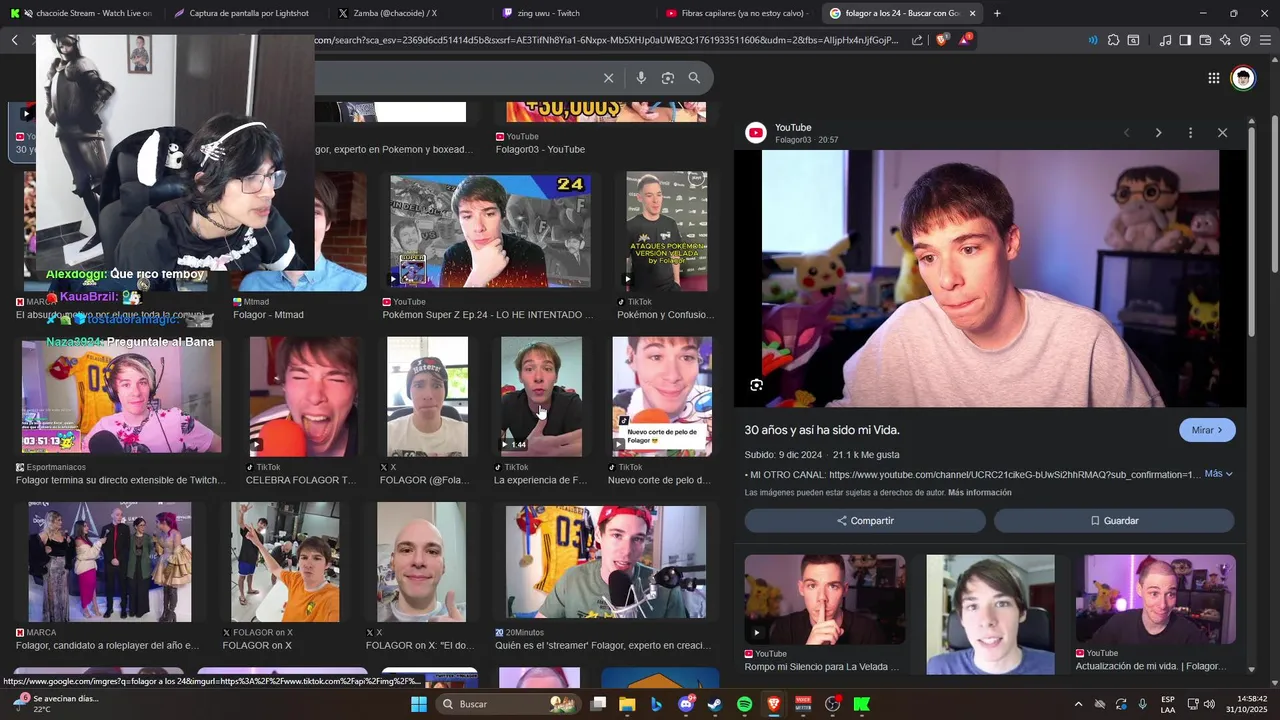This screenshot has width=1280, height=720.
Task: Click the Guardar save button
Action: coord(1114,521)
